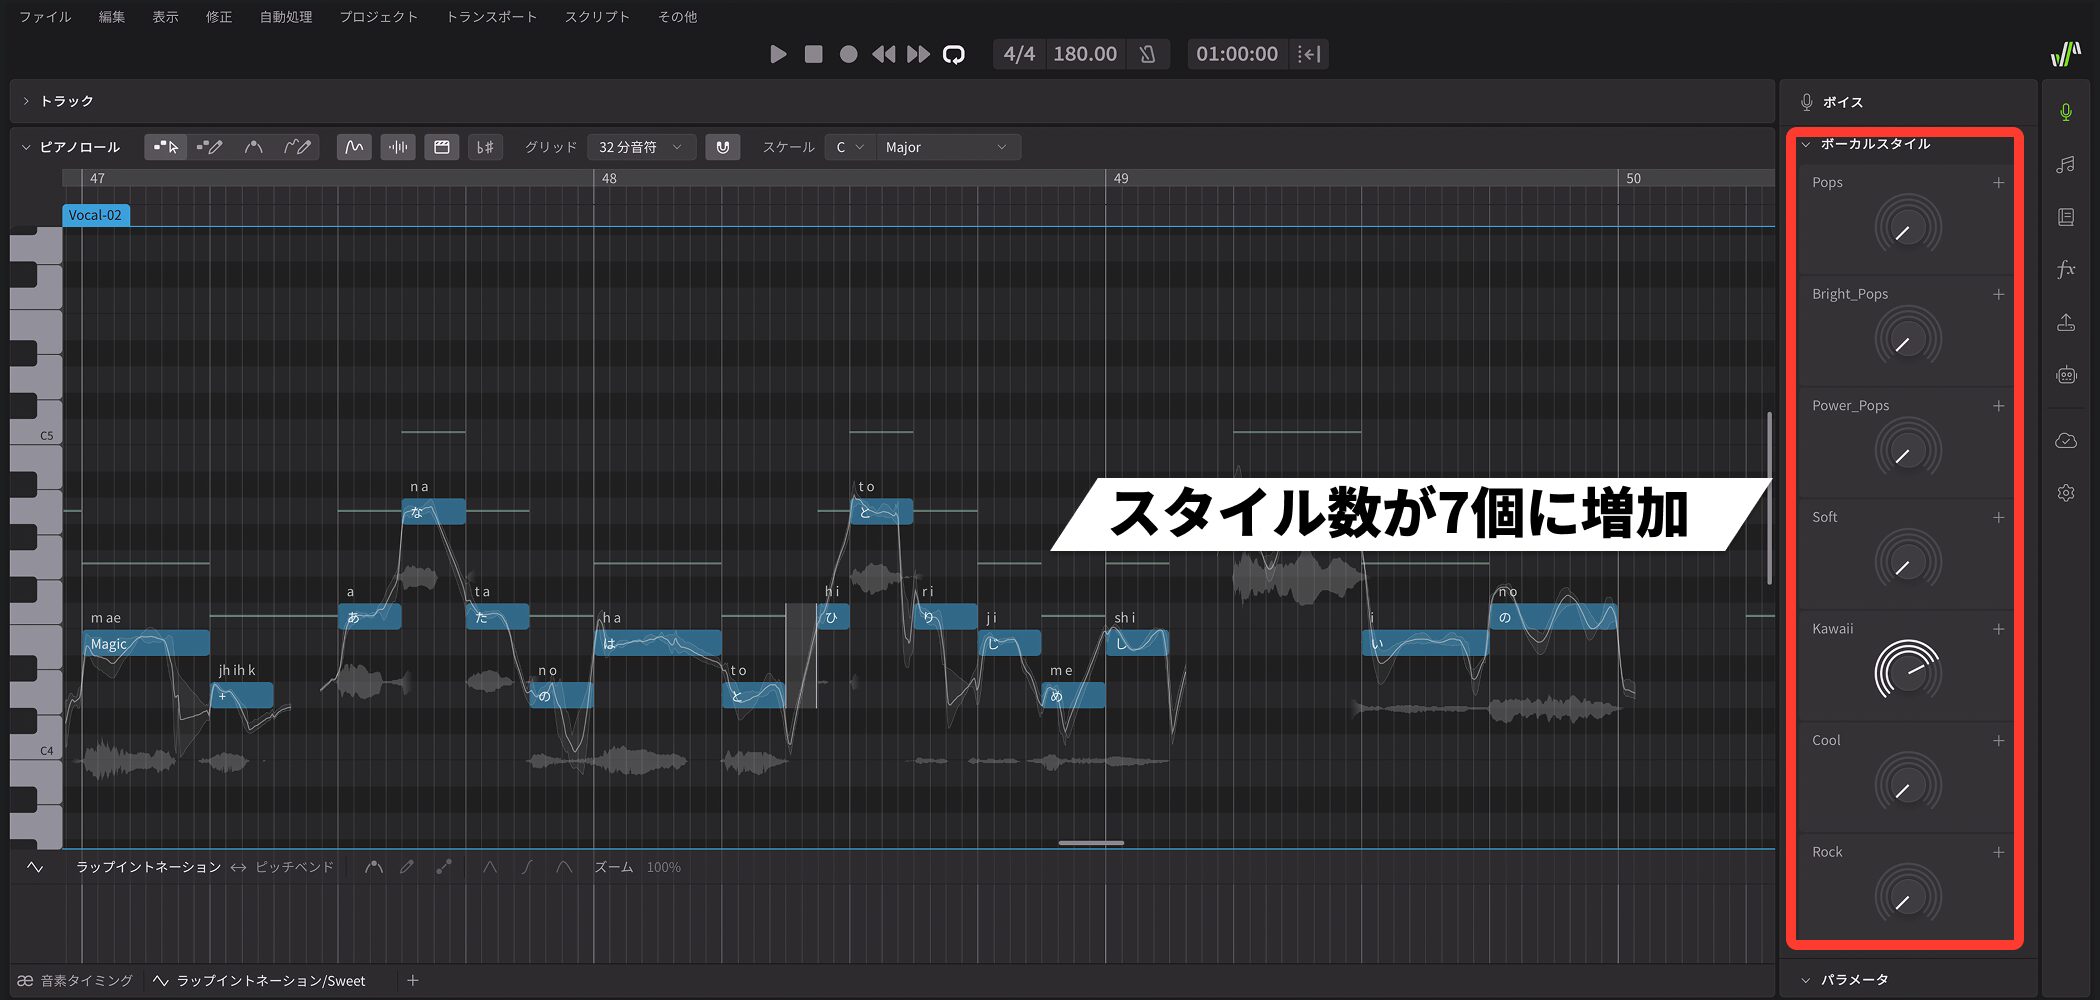
Task: Select the note pencil draw tool
Action: point(210,147)
